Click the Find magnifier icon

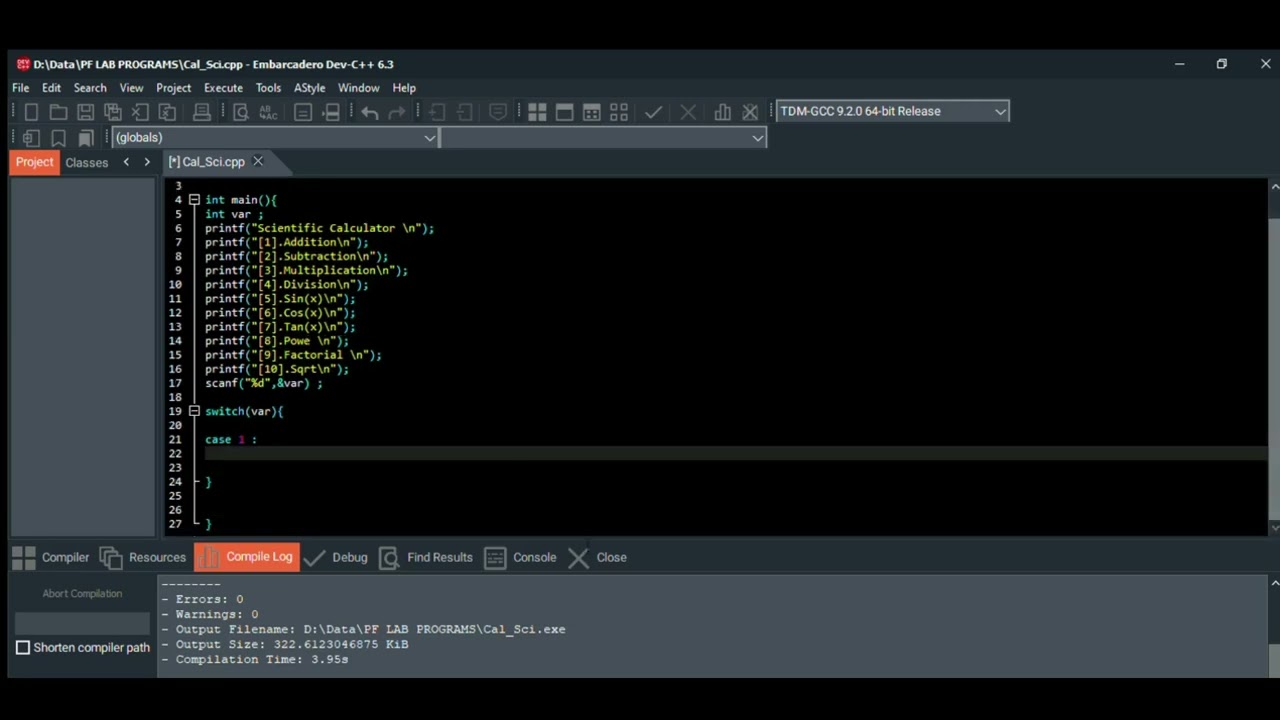click(x=240, y=112)
